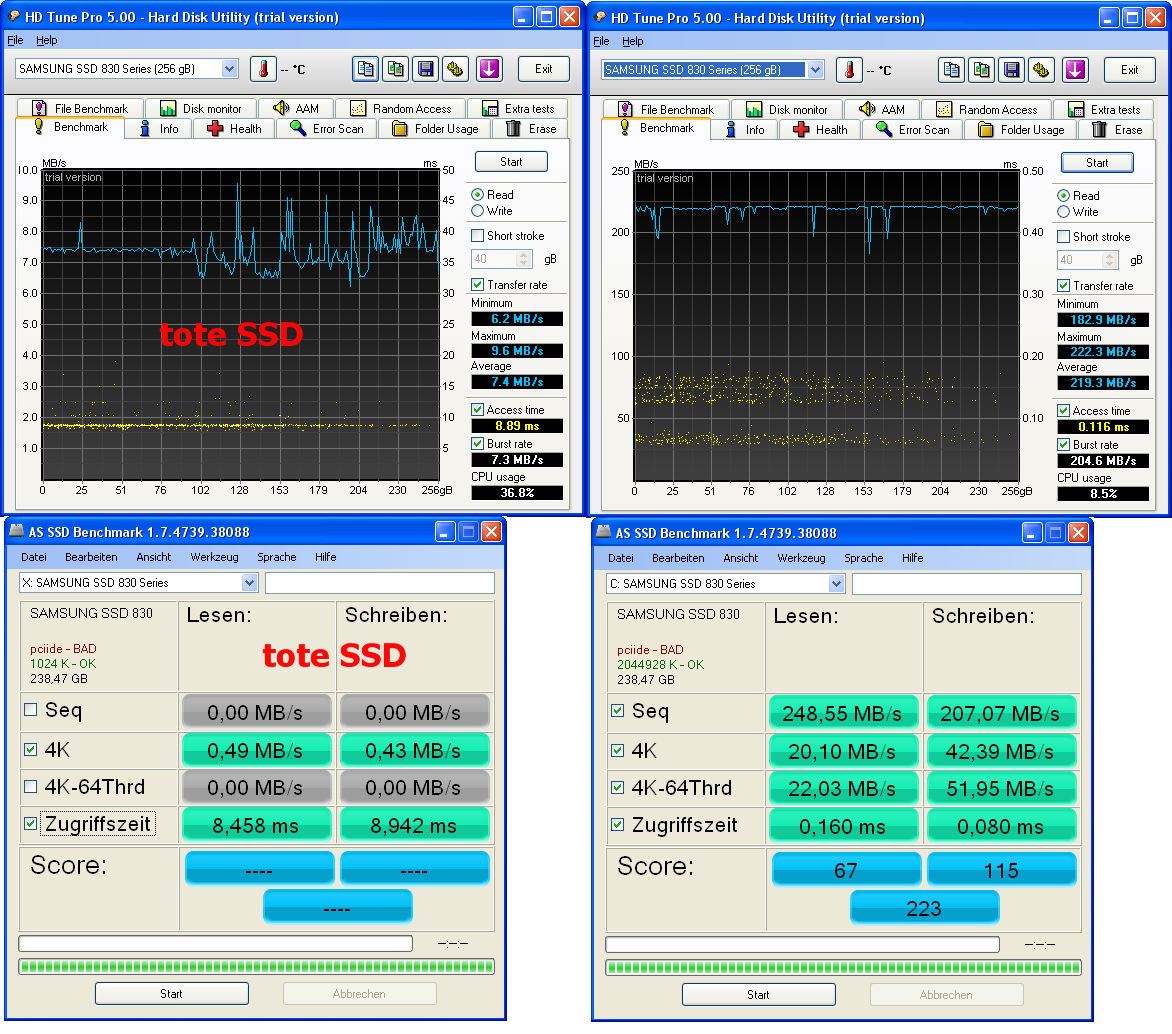The width and height of the screenshot is (1172, 1034).
Task: Select Read radio button in right HD Tune
Action: coord(1064,195)
